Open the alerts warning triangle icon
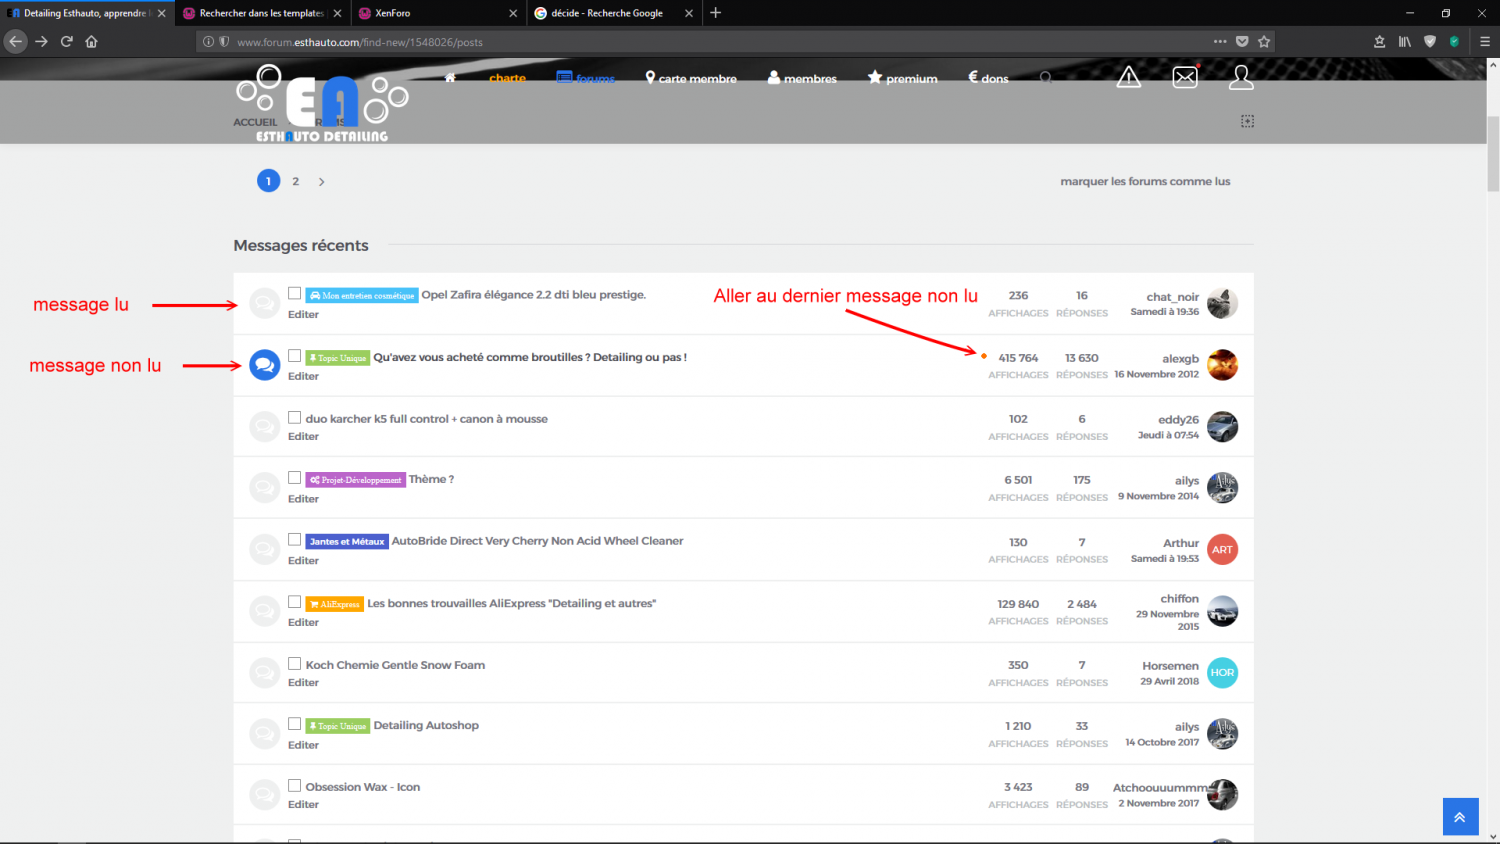Image resolution: width=1500 pixels, height=844 pixels. [1128, 77]
